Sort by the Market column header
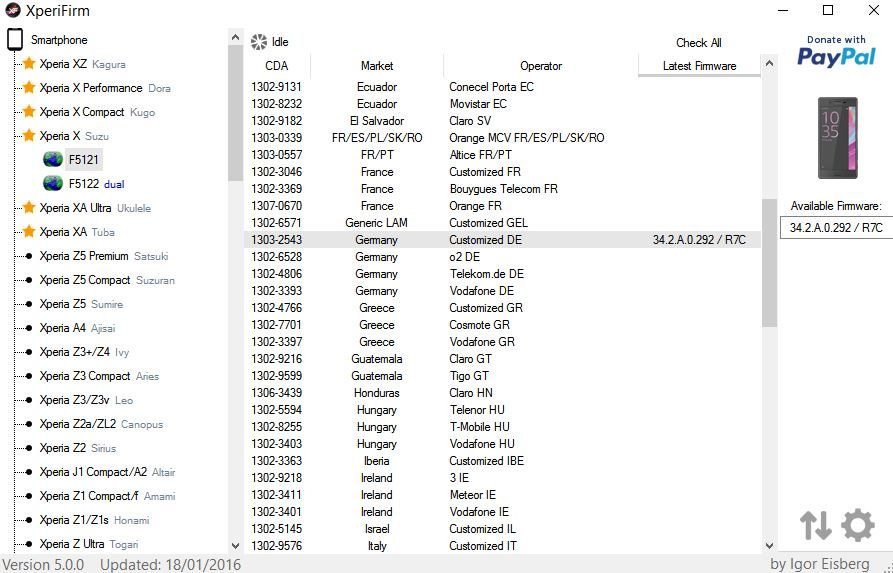Viewport: 893px width, 573px height. [x=377, y=66]
